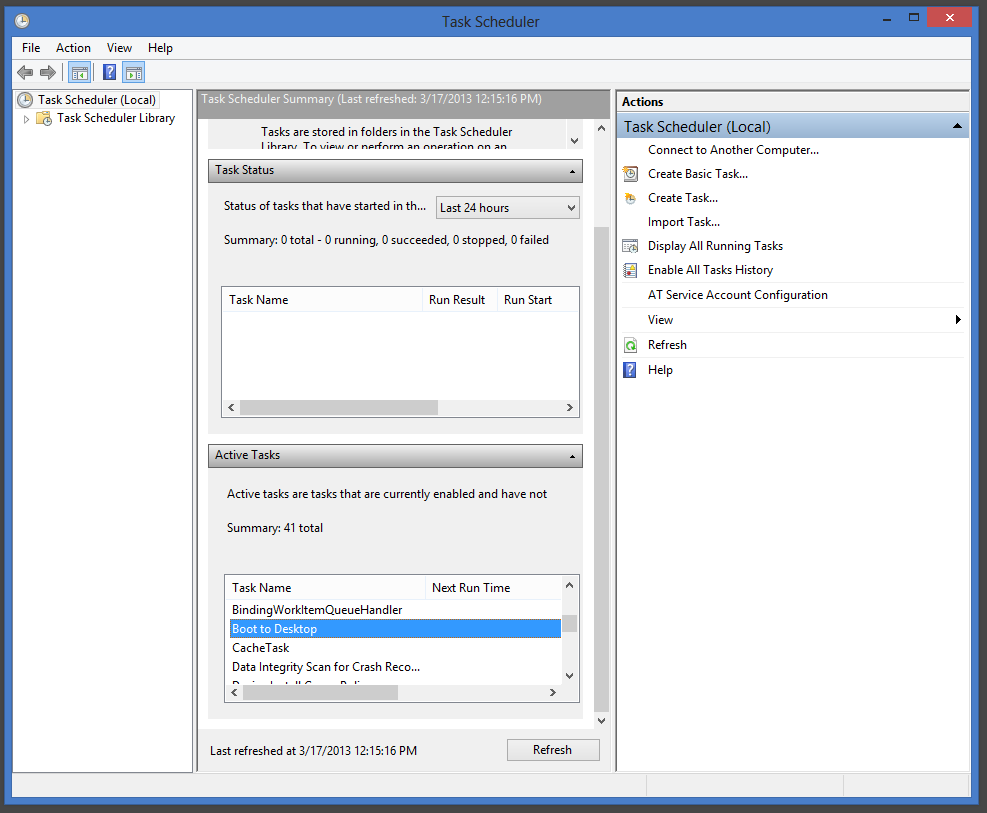Click the Task Scheduler Library folder icon
Viewport: 987px width, 813px height.
[x=44, y=118]
